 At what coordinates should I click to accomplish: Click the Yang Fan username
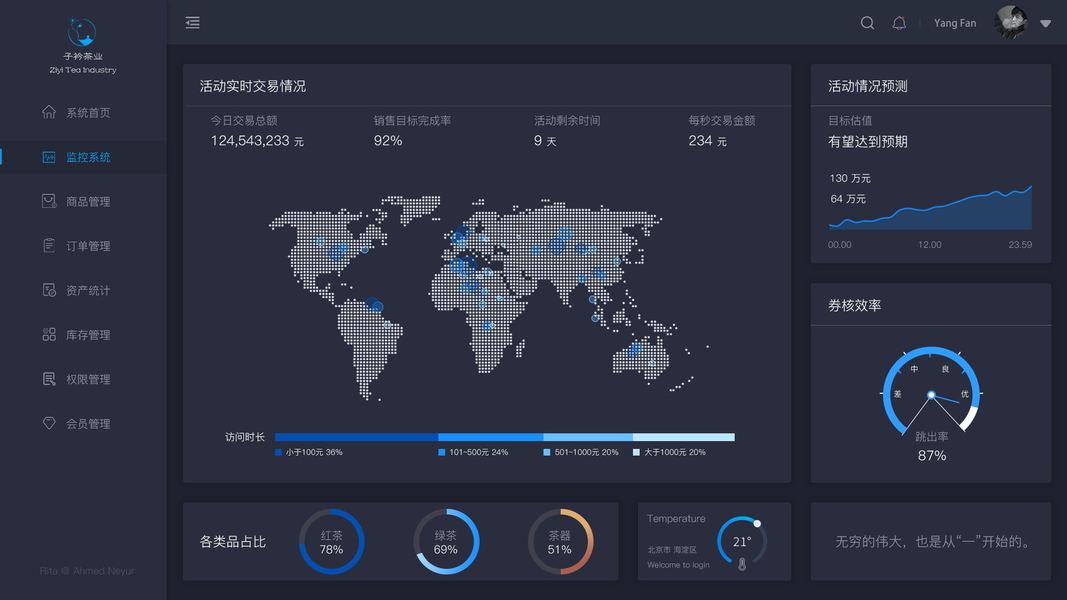(955, 22)
